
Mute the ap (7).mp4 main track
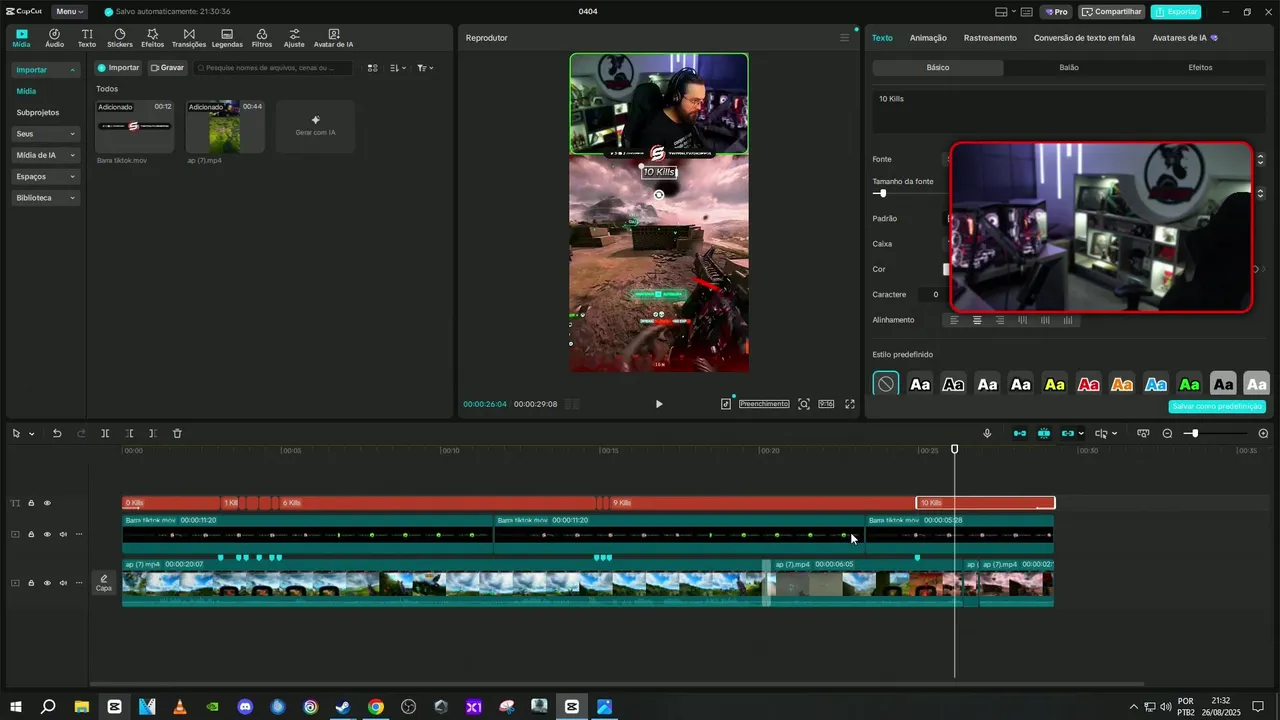pyautogui.click(x=63, y=583)
